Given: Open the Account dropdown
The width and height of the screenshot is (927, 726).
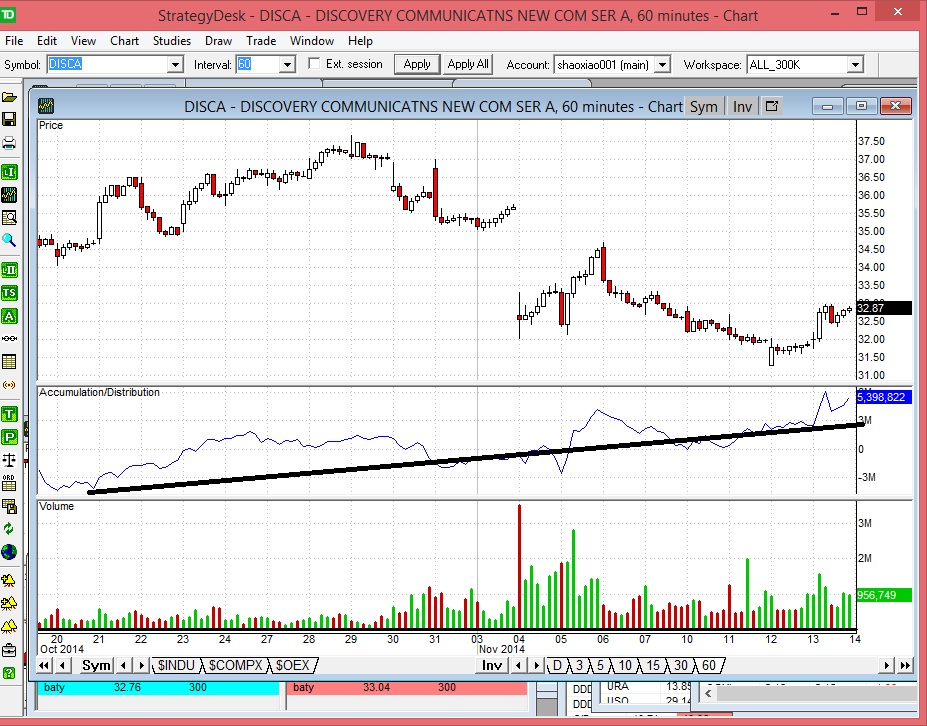Looking at the screenshot, I should point(663,64).
